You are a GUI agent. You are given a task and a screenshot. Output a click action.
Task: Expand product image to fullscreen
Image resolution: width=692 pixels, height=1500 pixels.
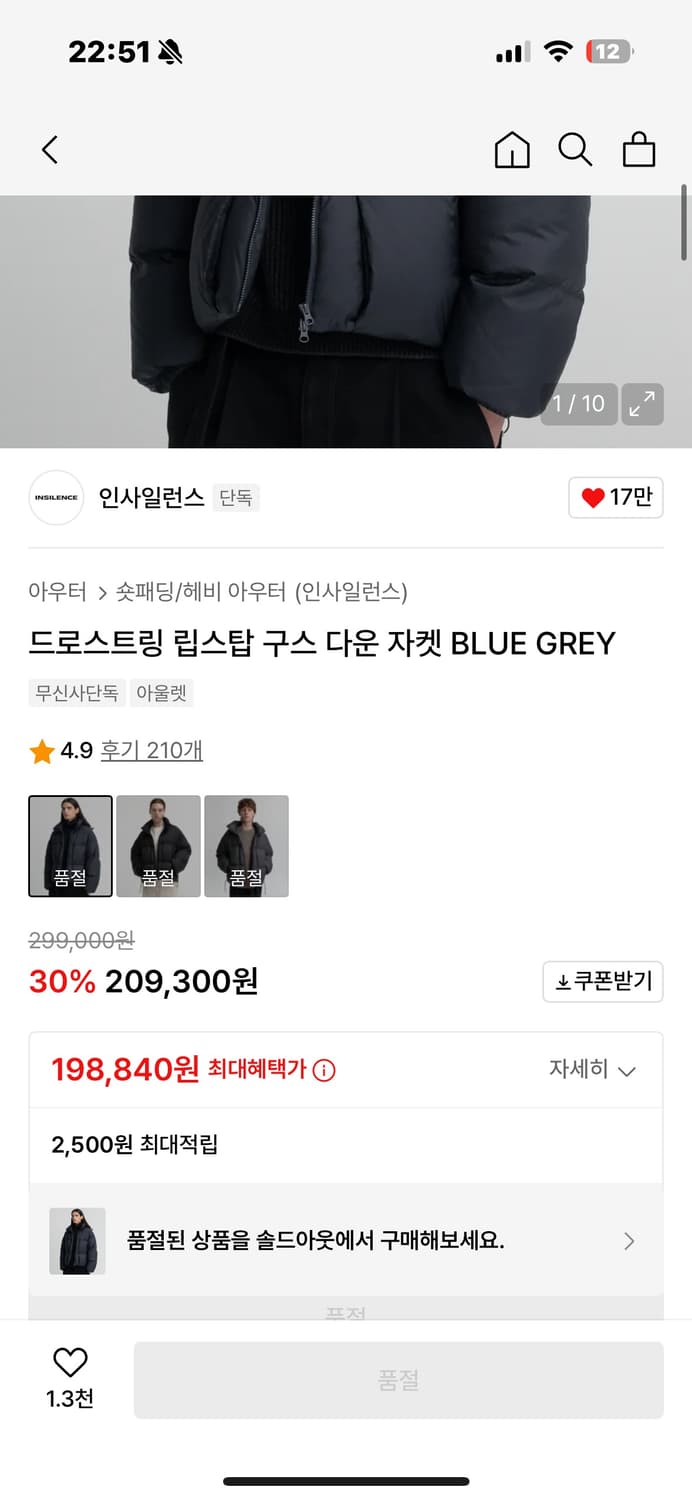tap(643, 404)
